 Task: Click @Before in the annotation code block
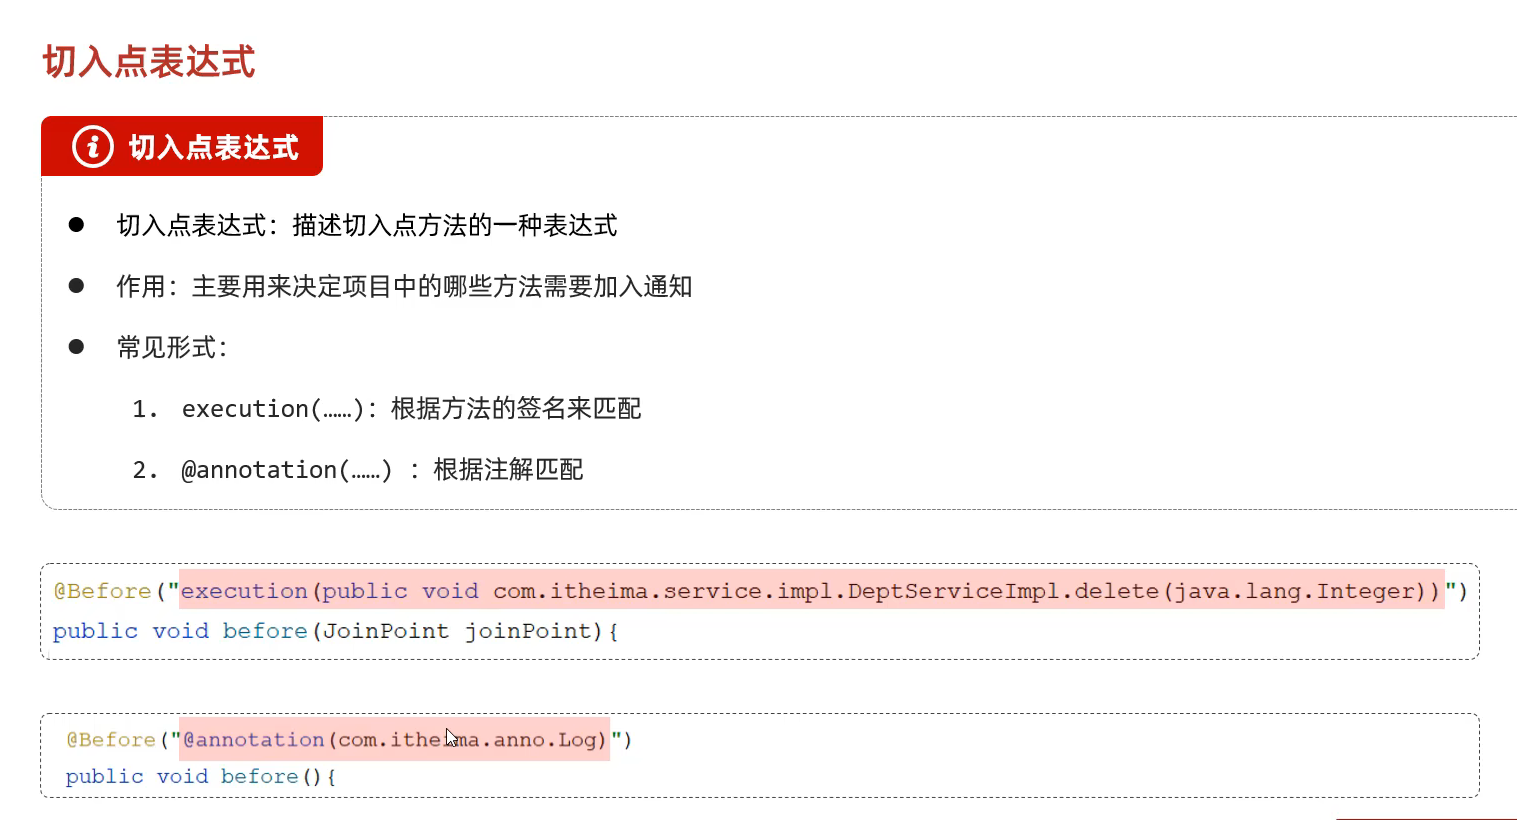(x=111, y=740)
